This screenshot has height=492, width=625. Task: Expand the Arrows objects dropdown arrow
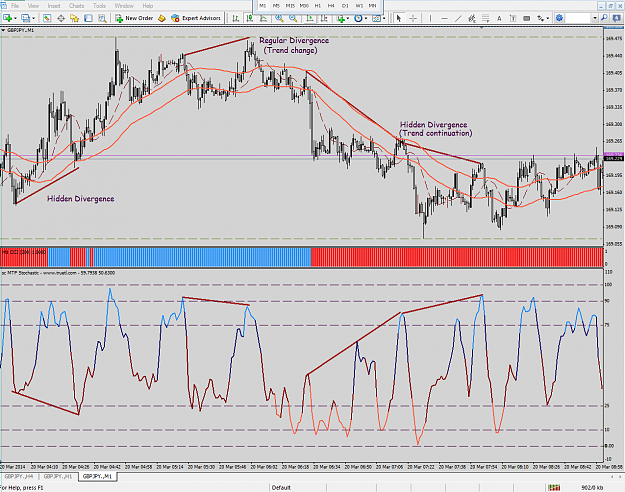click(547, 18)
